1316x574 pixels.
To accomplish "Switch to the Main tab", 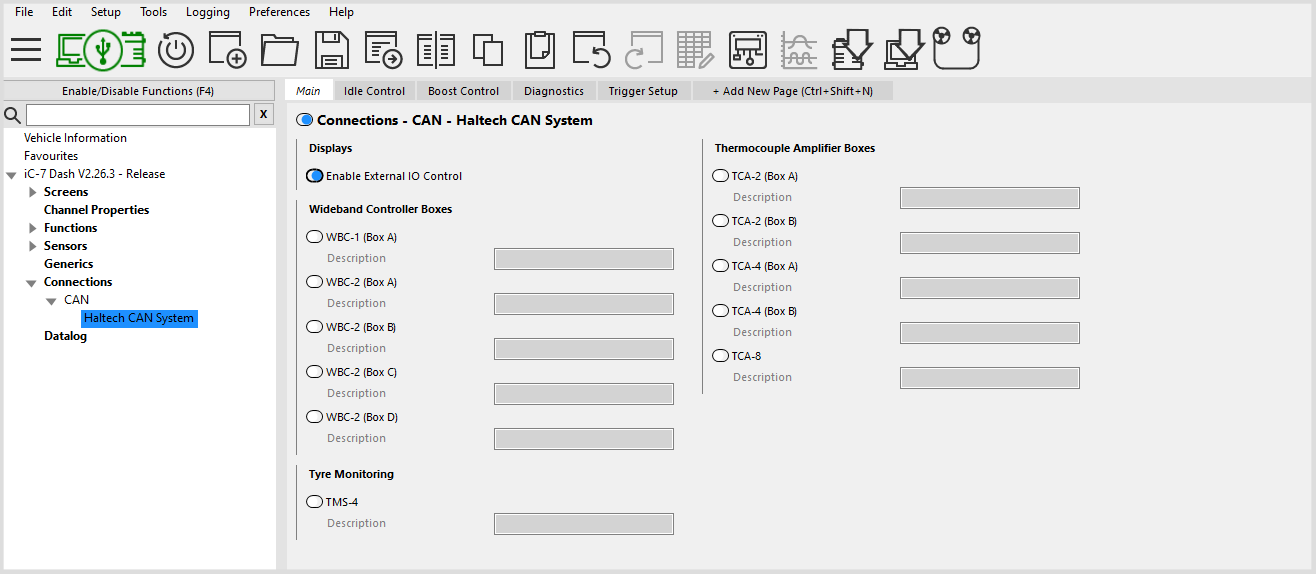I will point(308,91).
